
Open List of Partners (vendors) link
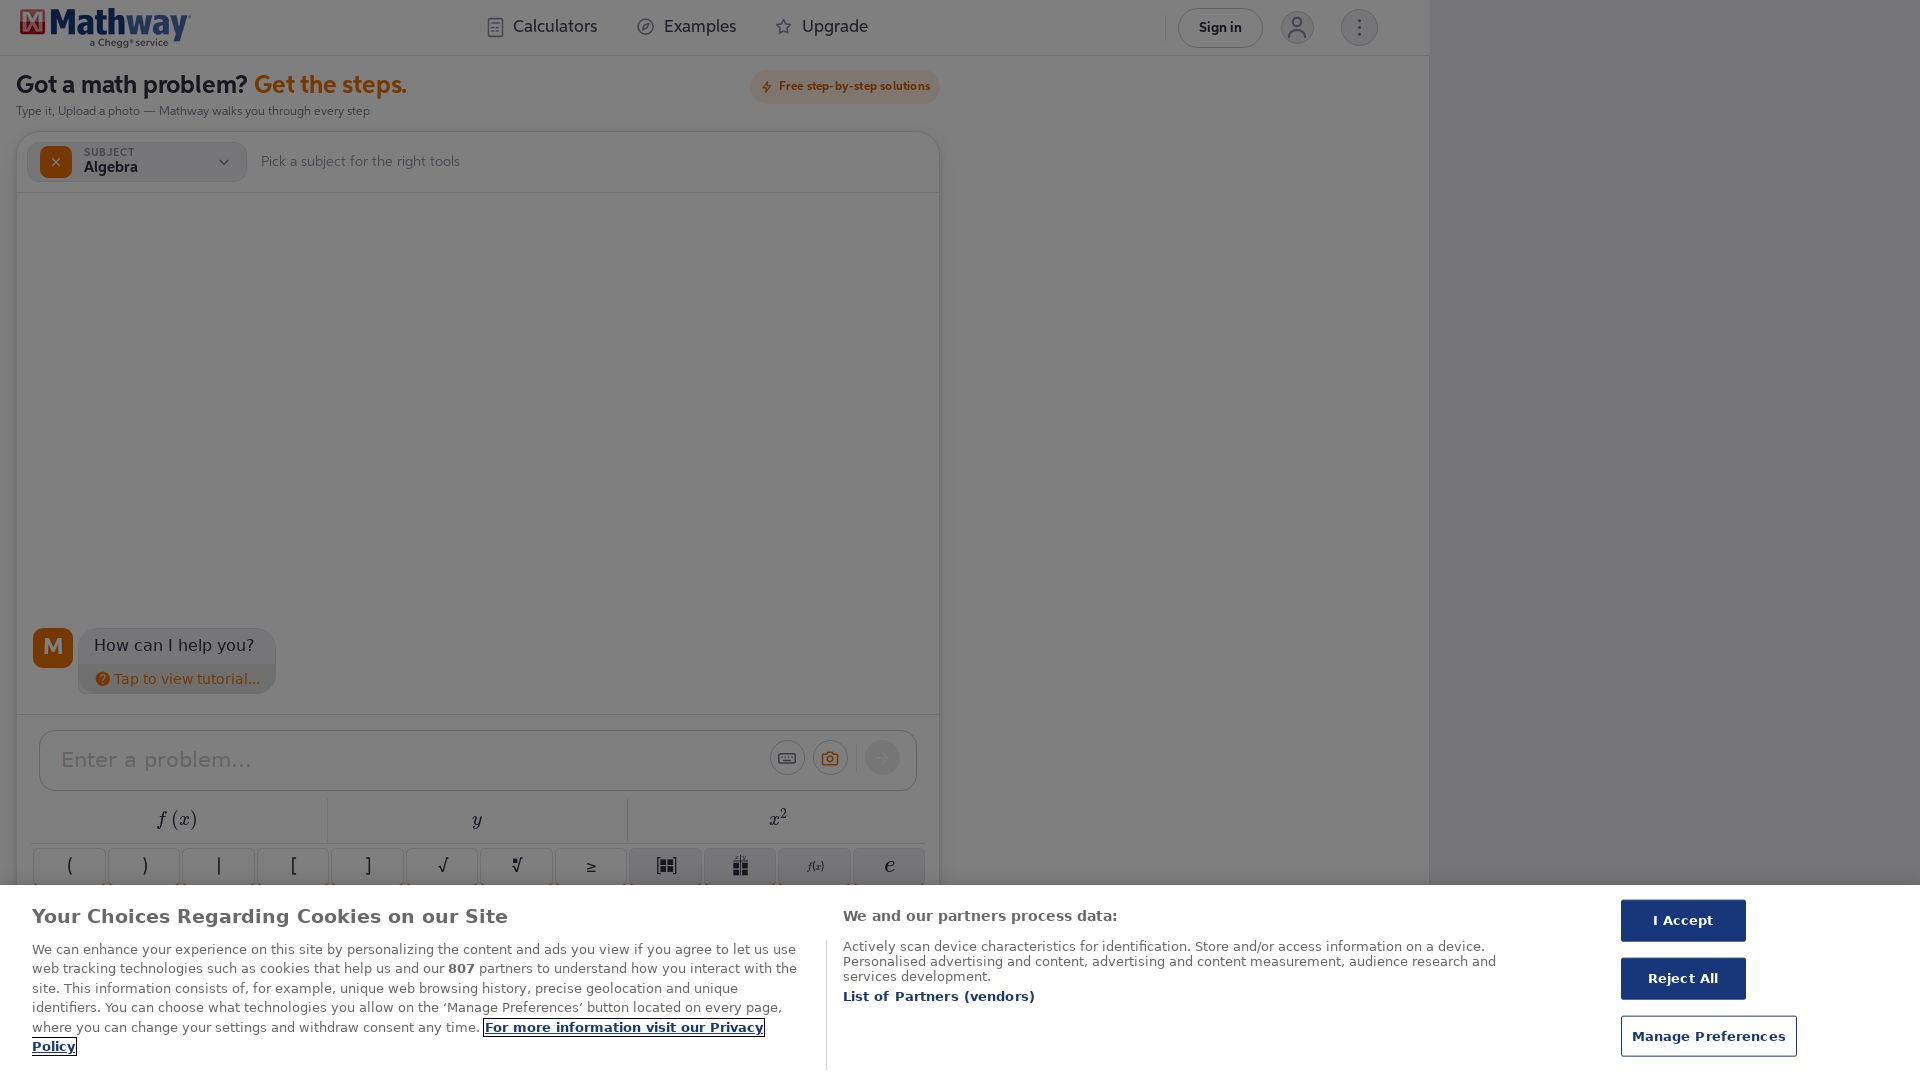click(x=939, y=997)
